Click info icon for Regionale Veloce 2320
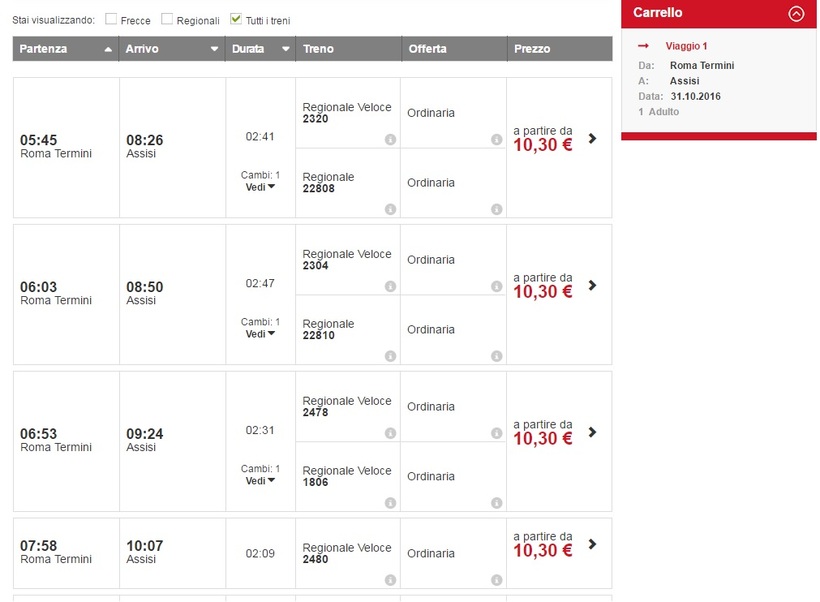 coord(390,140)
